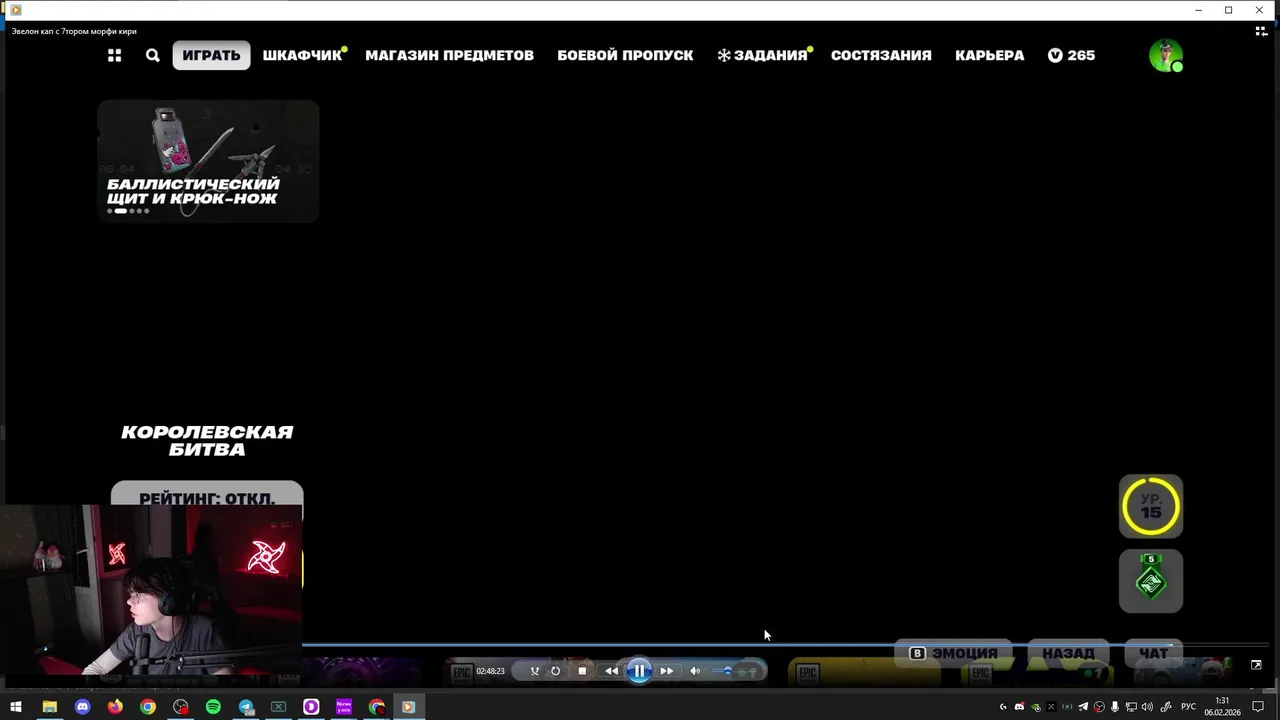
Task: Select the ИГРАТЬ tab
Action: click(x=211, y=55)
